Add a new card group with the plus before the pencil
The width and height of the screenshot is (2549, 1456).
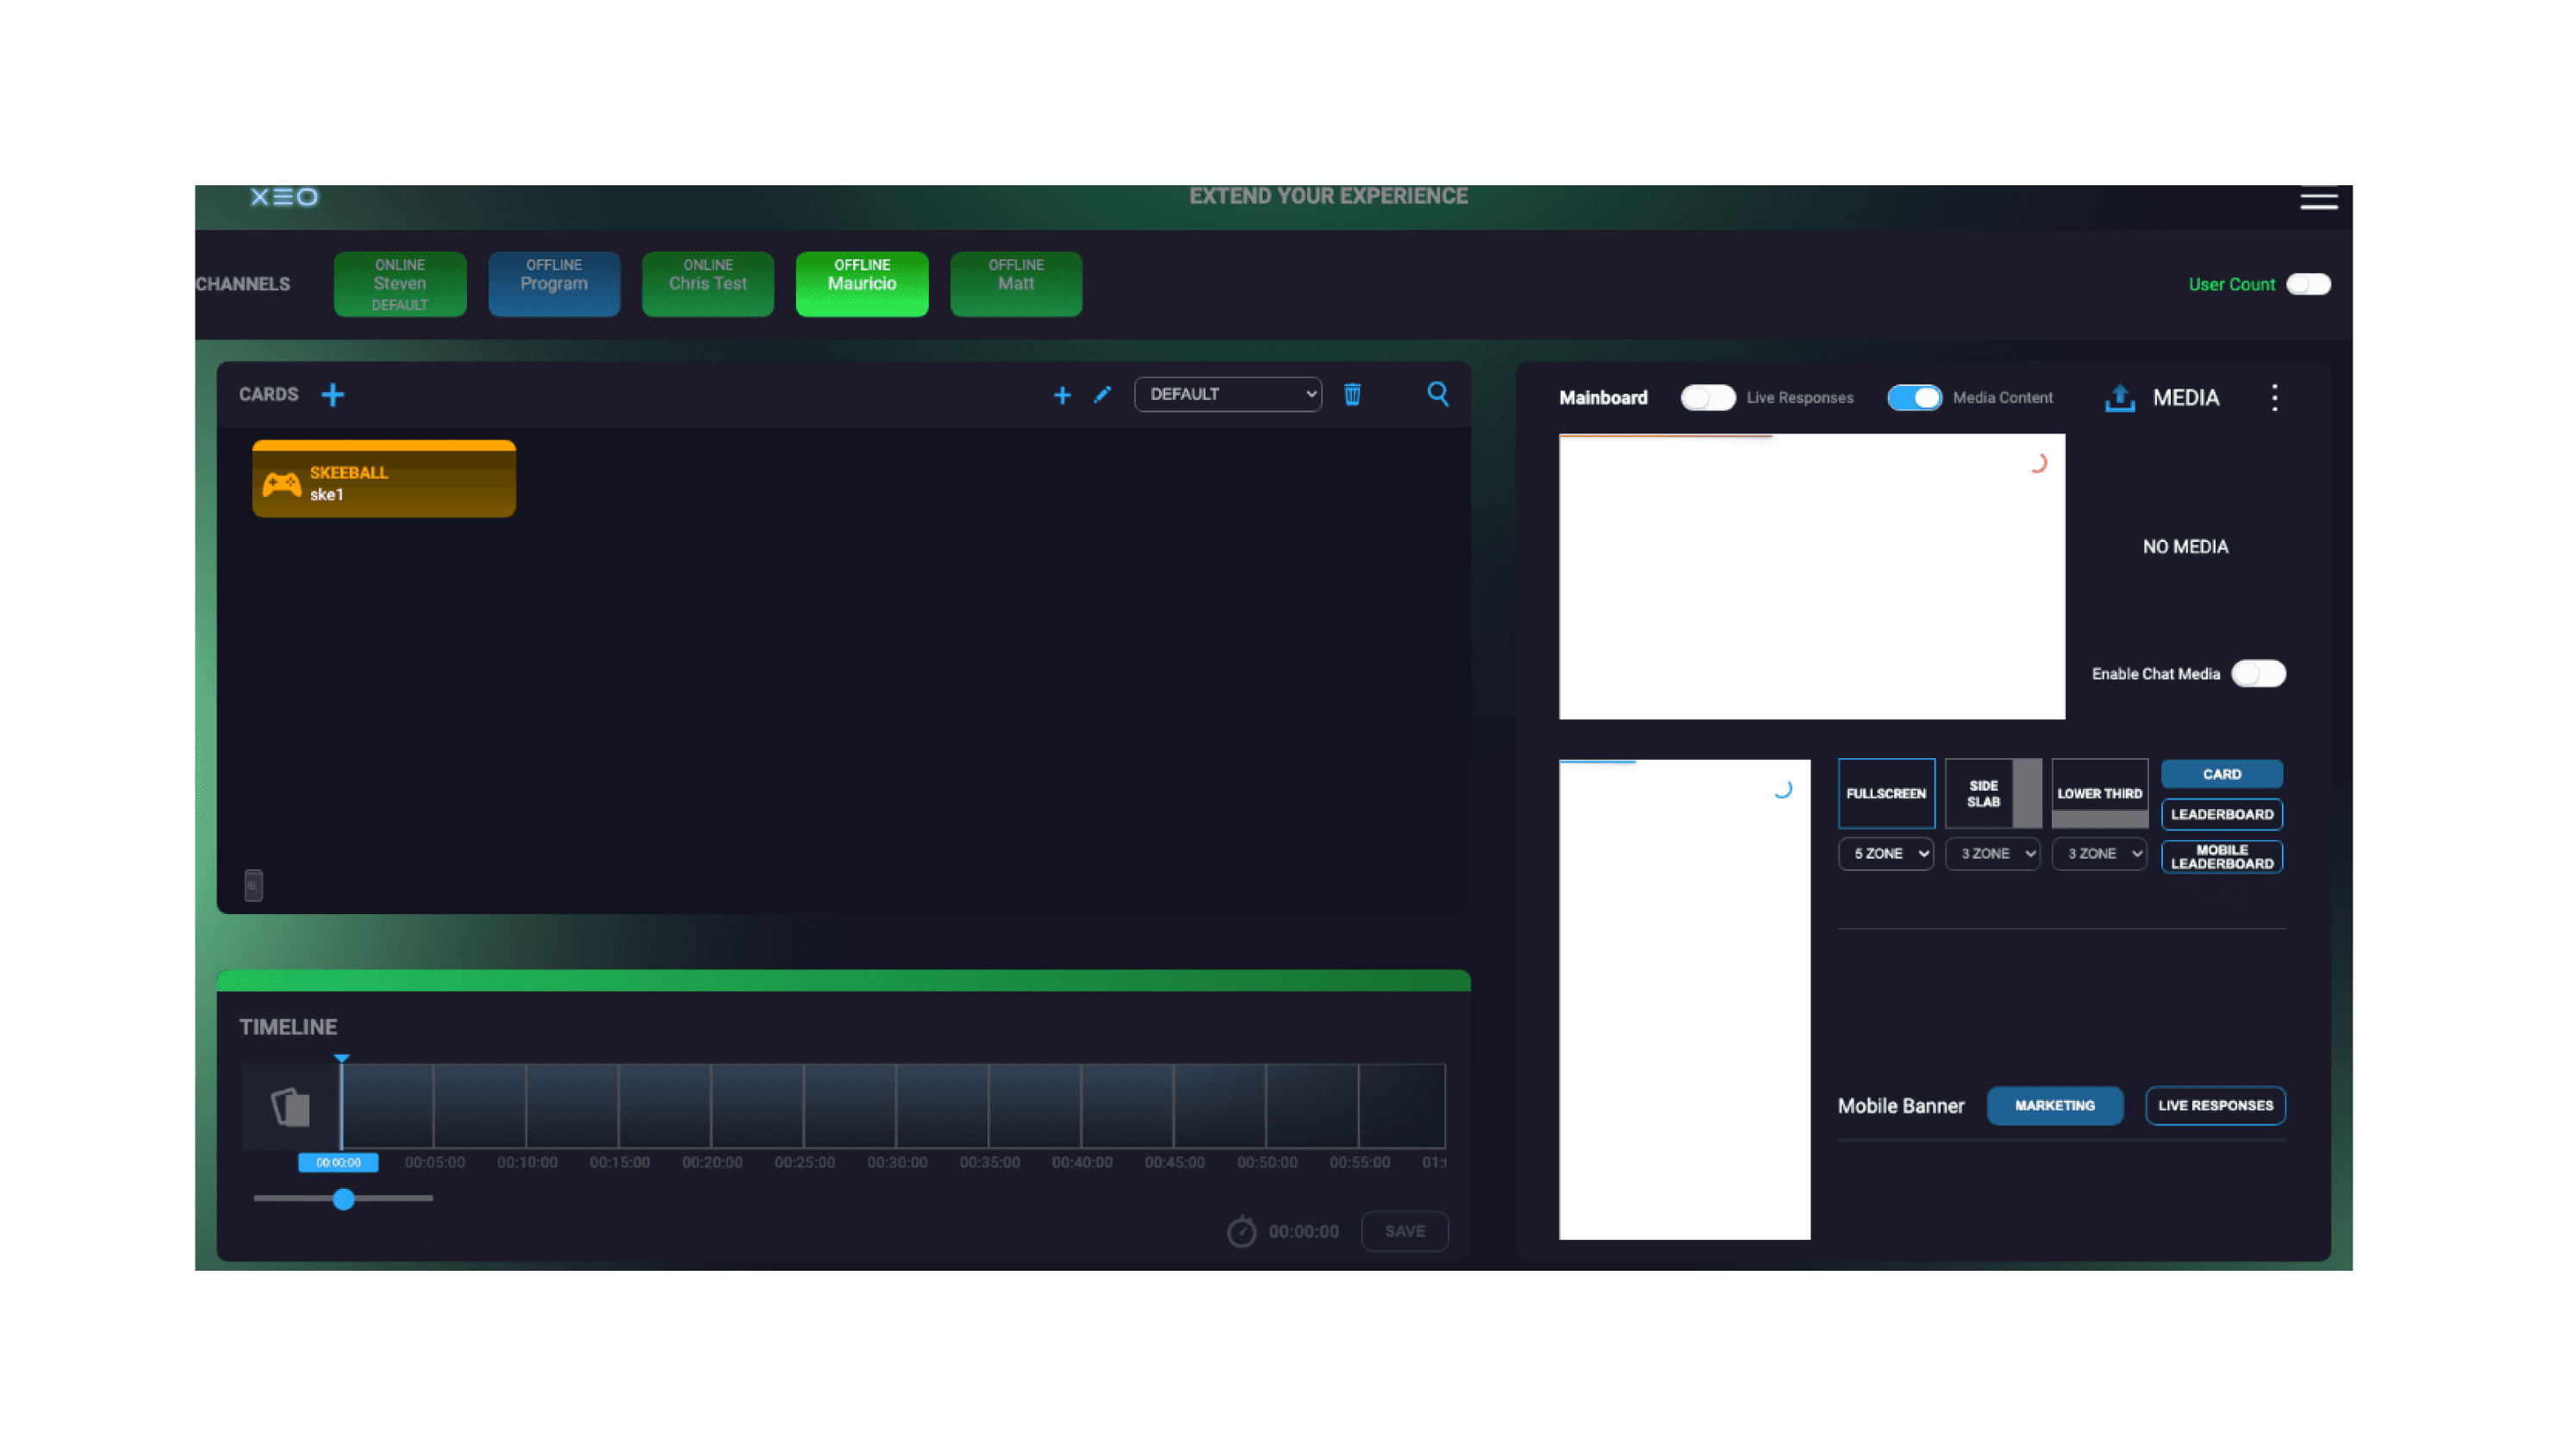pyautogui.click(x=1061, y=395)
